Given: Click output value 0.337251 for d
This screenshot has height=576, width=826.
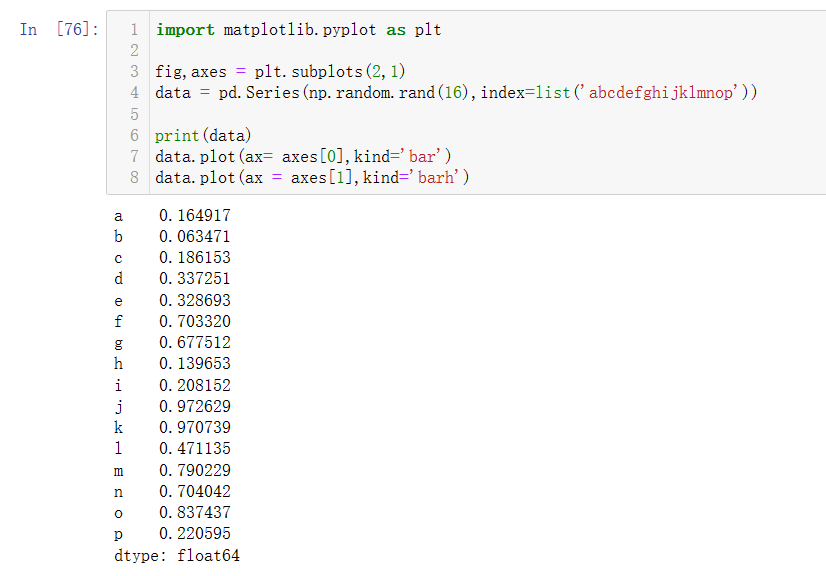Looking at the screenshot, I should click(x=195, y=279).
